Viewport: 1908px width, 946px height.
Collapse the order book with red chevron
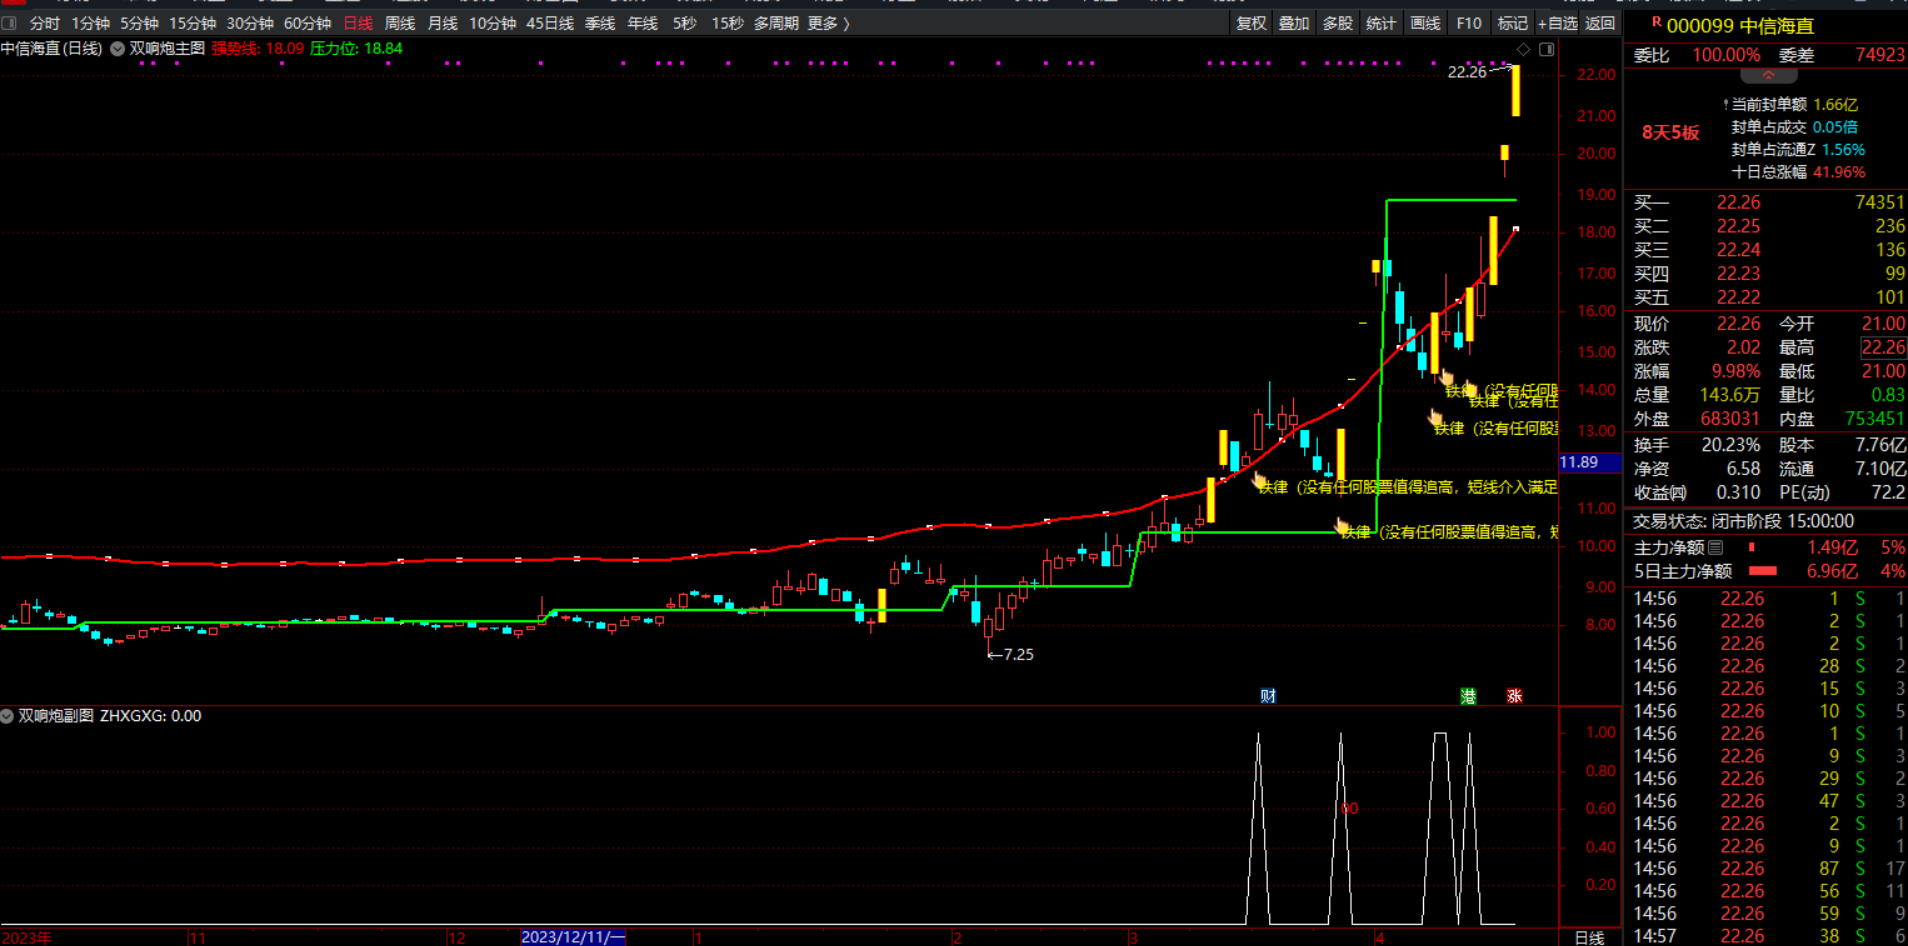tap(1768, 76)
